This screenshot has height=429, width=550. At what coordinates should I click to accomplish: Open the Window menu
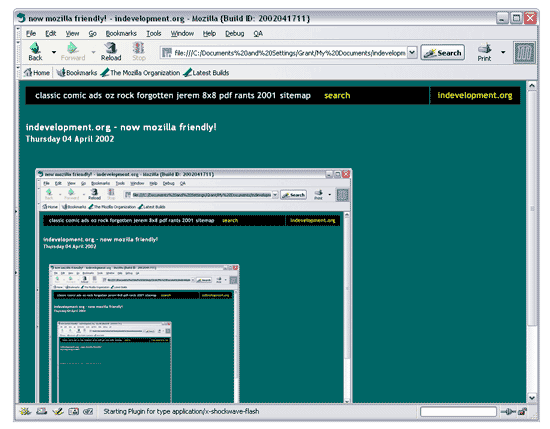click(182, 33)
